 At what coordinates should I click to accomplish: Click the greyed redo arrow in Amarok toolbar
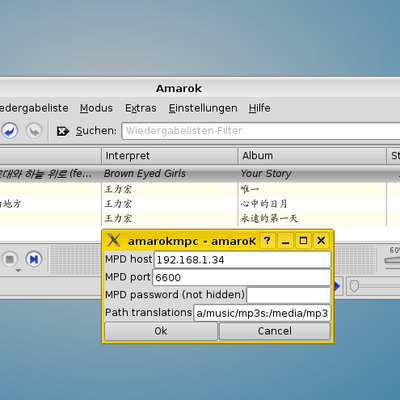pos(34,131)
